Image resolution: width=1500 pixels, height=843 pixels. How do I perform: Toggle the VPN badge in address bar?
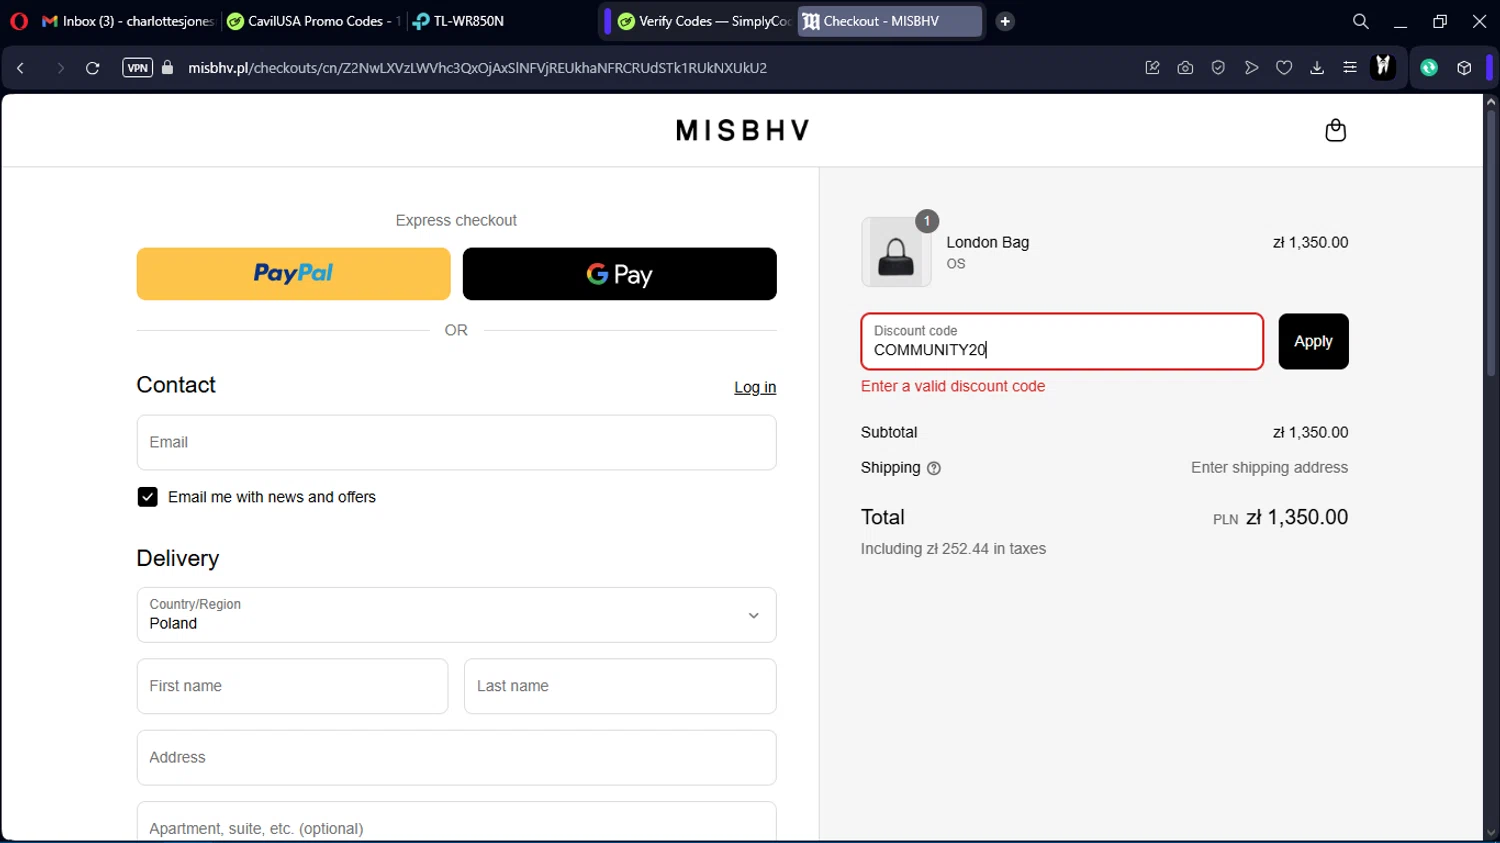click(x=137, y=68)
